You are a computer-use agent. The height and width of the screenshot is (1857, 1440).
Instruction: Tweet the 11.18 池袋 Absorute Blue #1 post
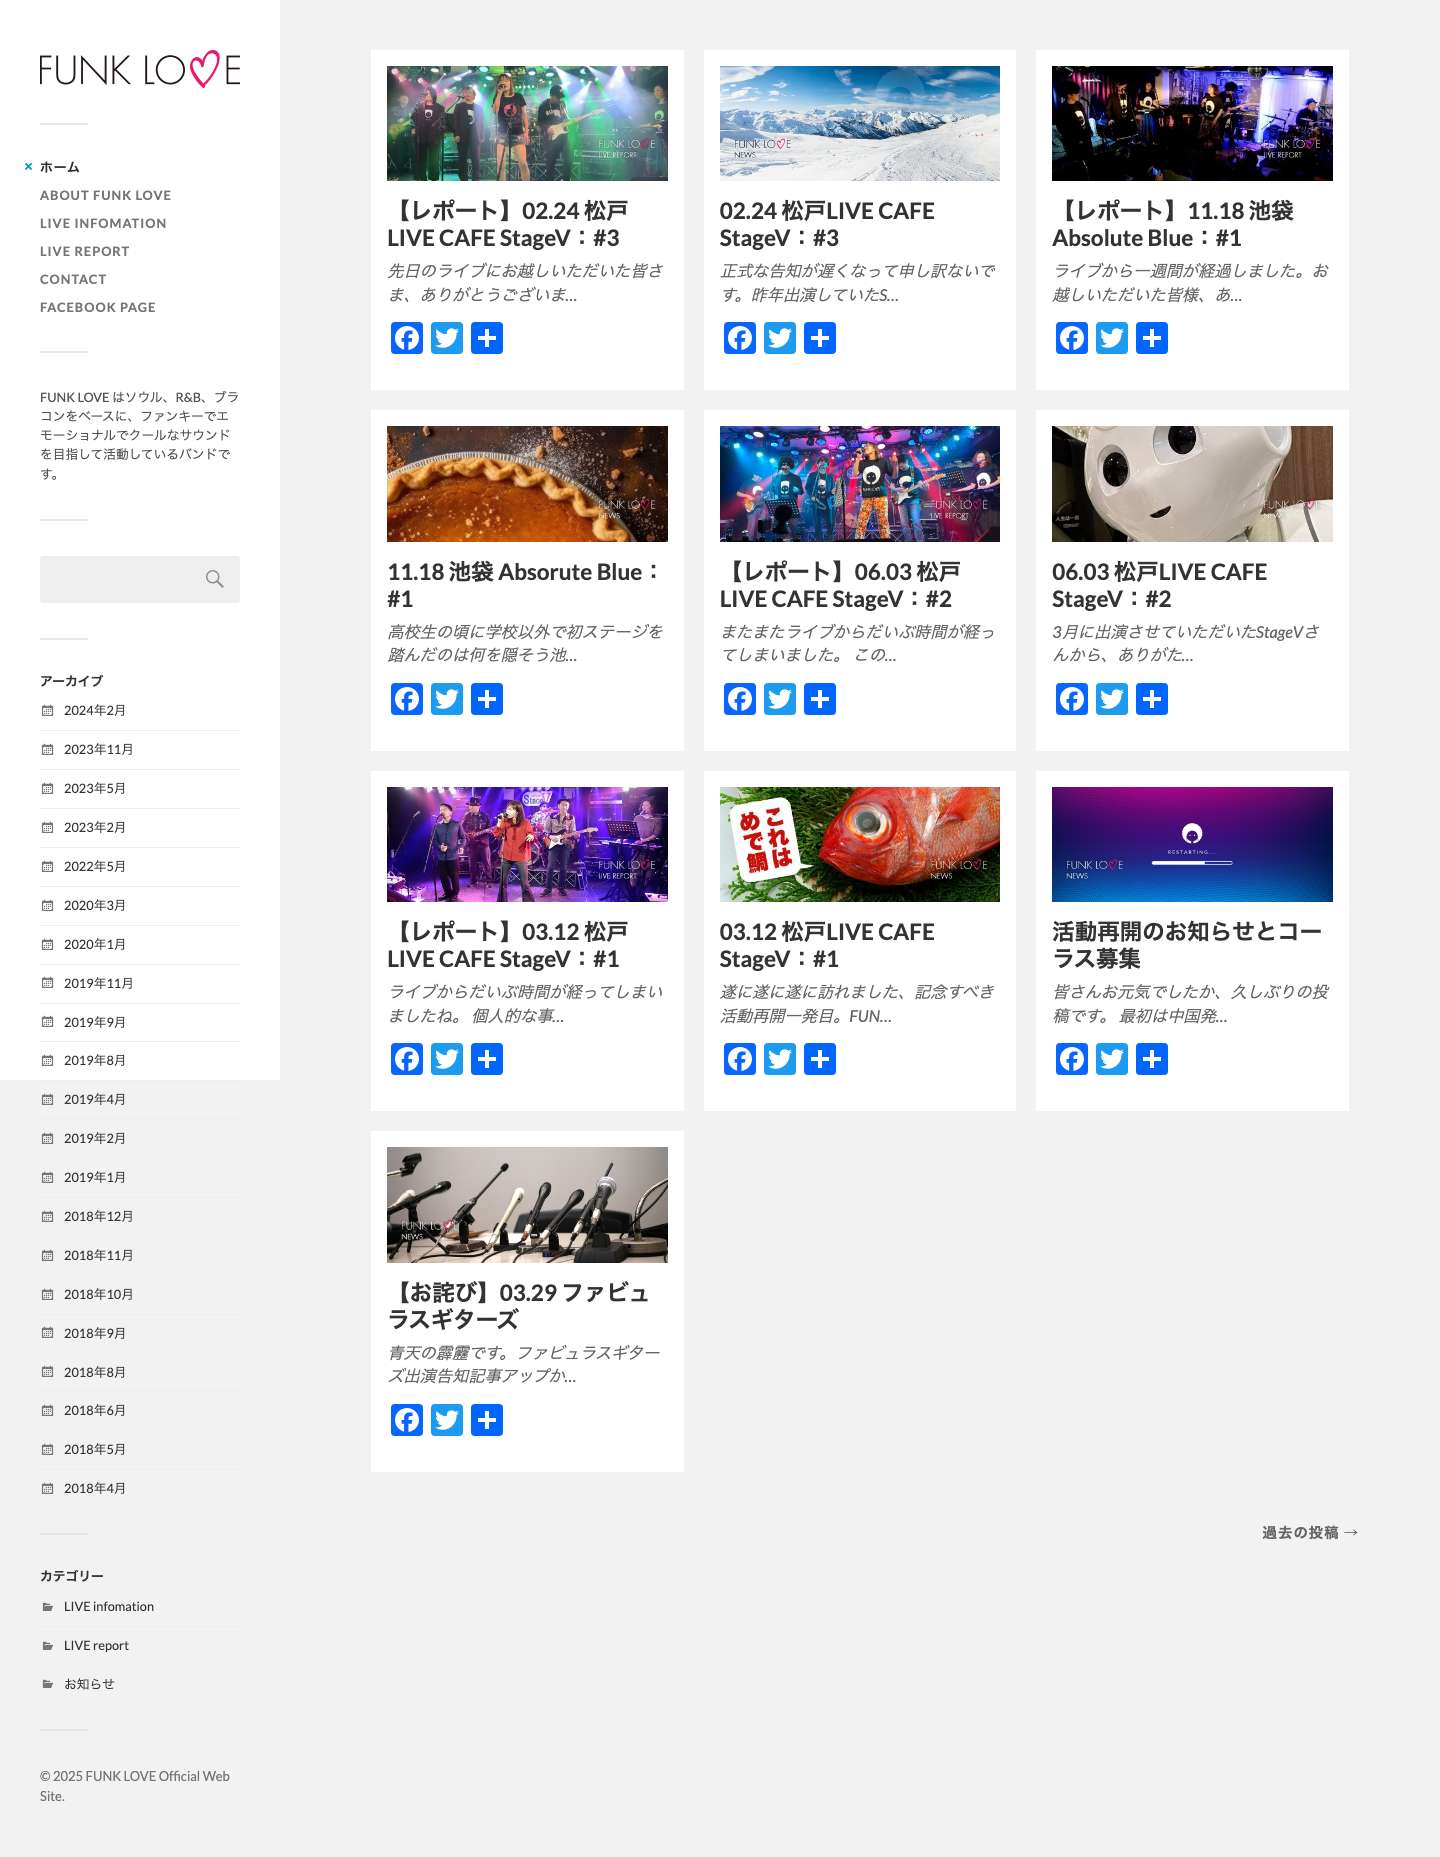pyautogui.click(x=447, y=699)
